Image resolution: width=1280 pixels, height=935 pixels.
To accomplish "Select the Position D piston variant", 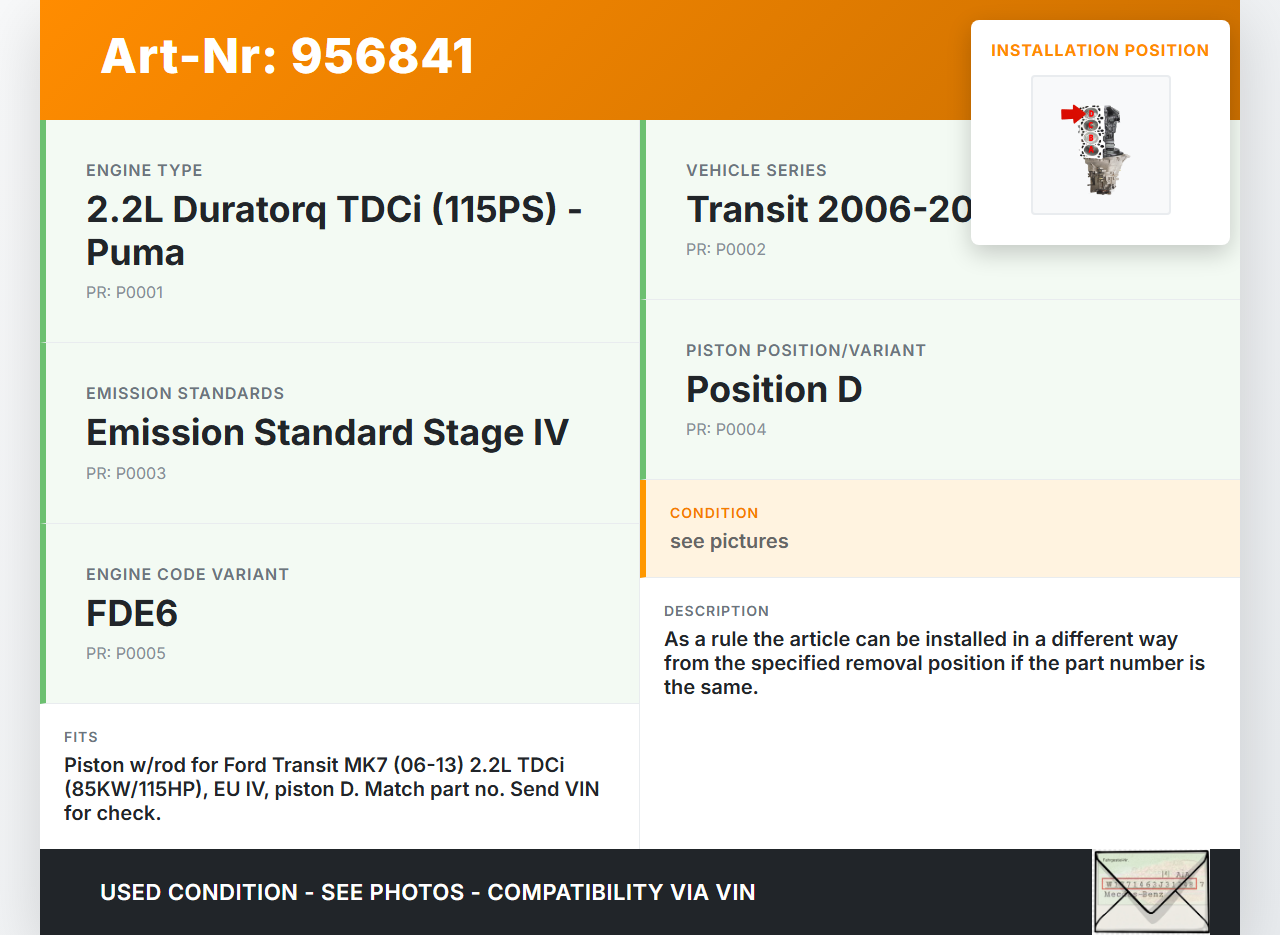I will click(x=774, y=390).
